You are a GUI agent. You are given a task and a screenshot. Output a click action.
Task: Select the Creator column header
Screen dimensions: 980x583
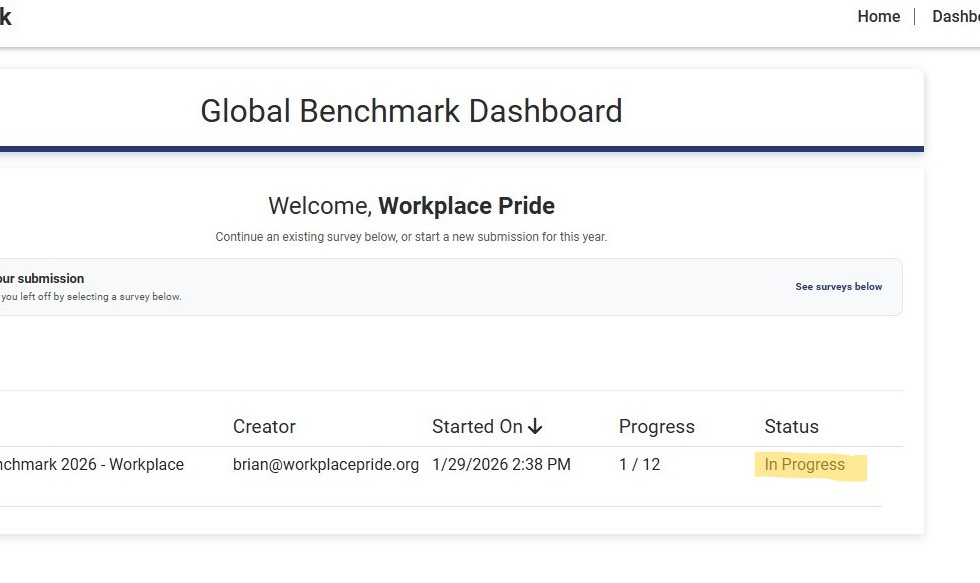[264, 427]
